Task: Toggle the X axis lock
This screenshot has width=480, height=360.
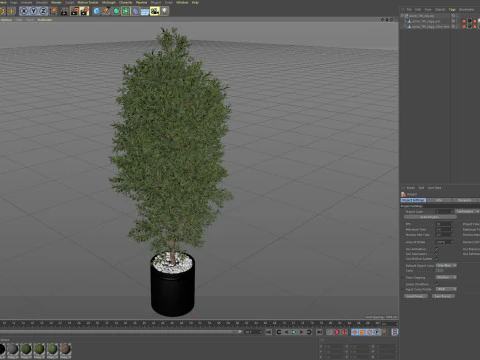Action: (x=24, y=11)
